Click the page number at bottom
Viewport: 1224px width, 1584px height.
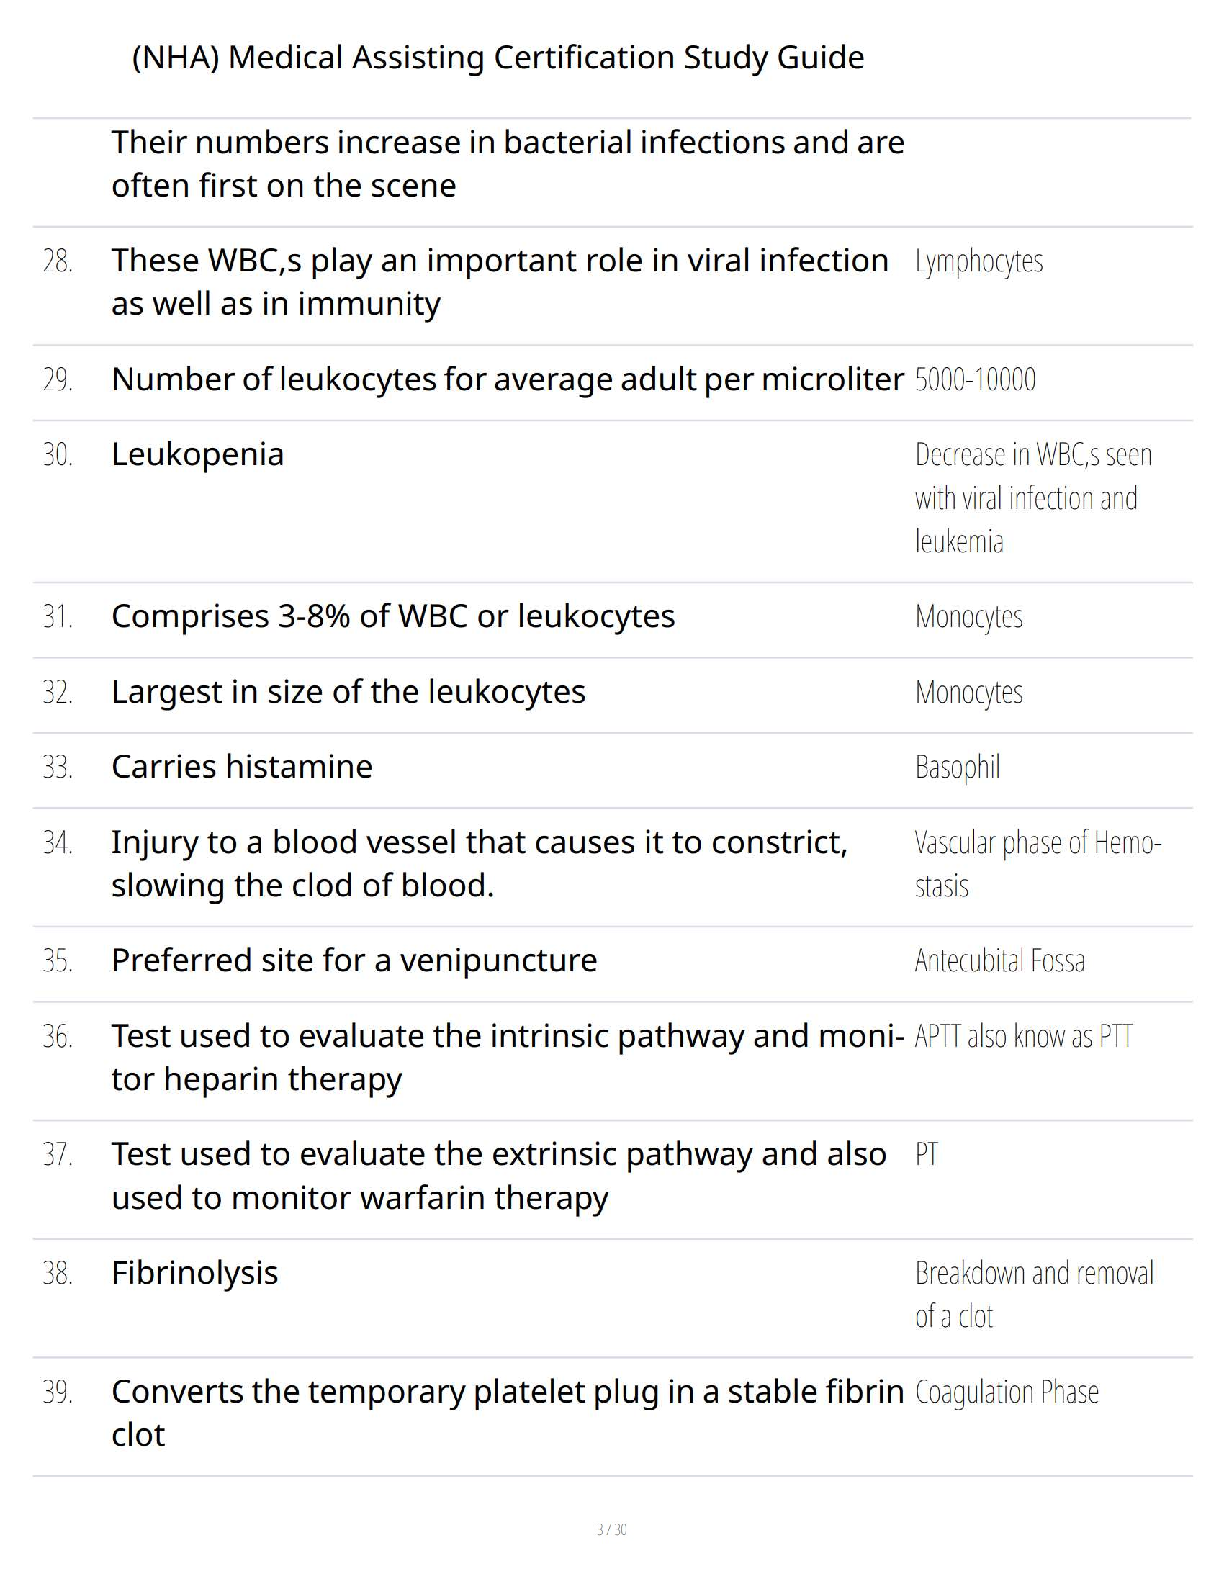tap(611, 1529)
